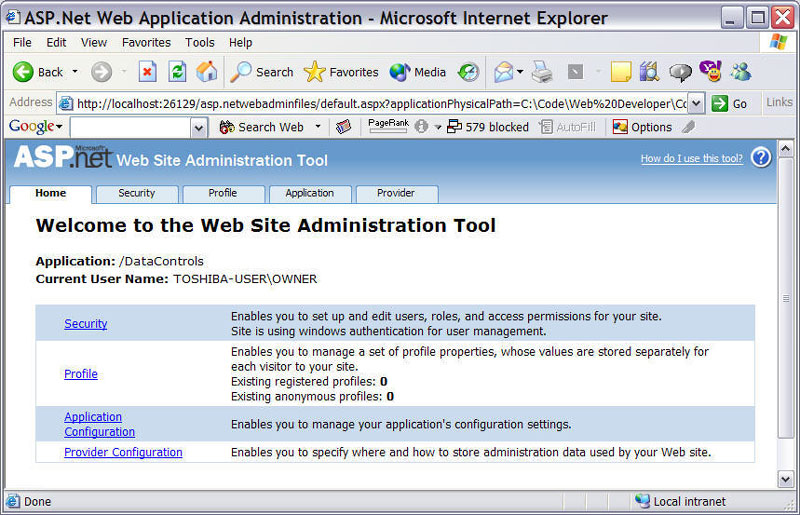Click the AutoFill button
800x515 pixels.
(x=567, y=127)
